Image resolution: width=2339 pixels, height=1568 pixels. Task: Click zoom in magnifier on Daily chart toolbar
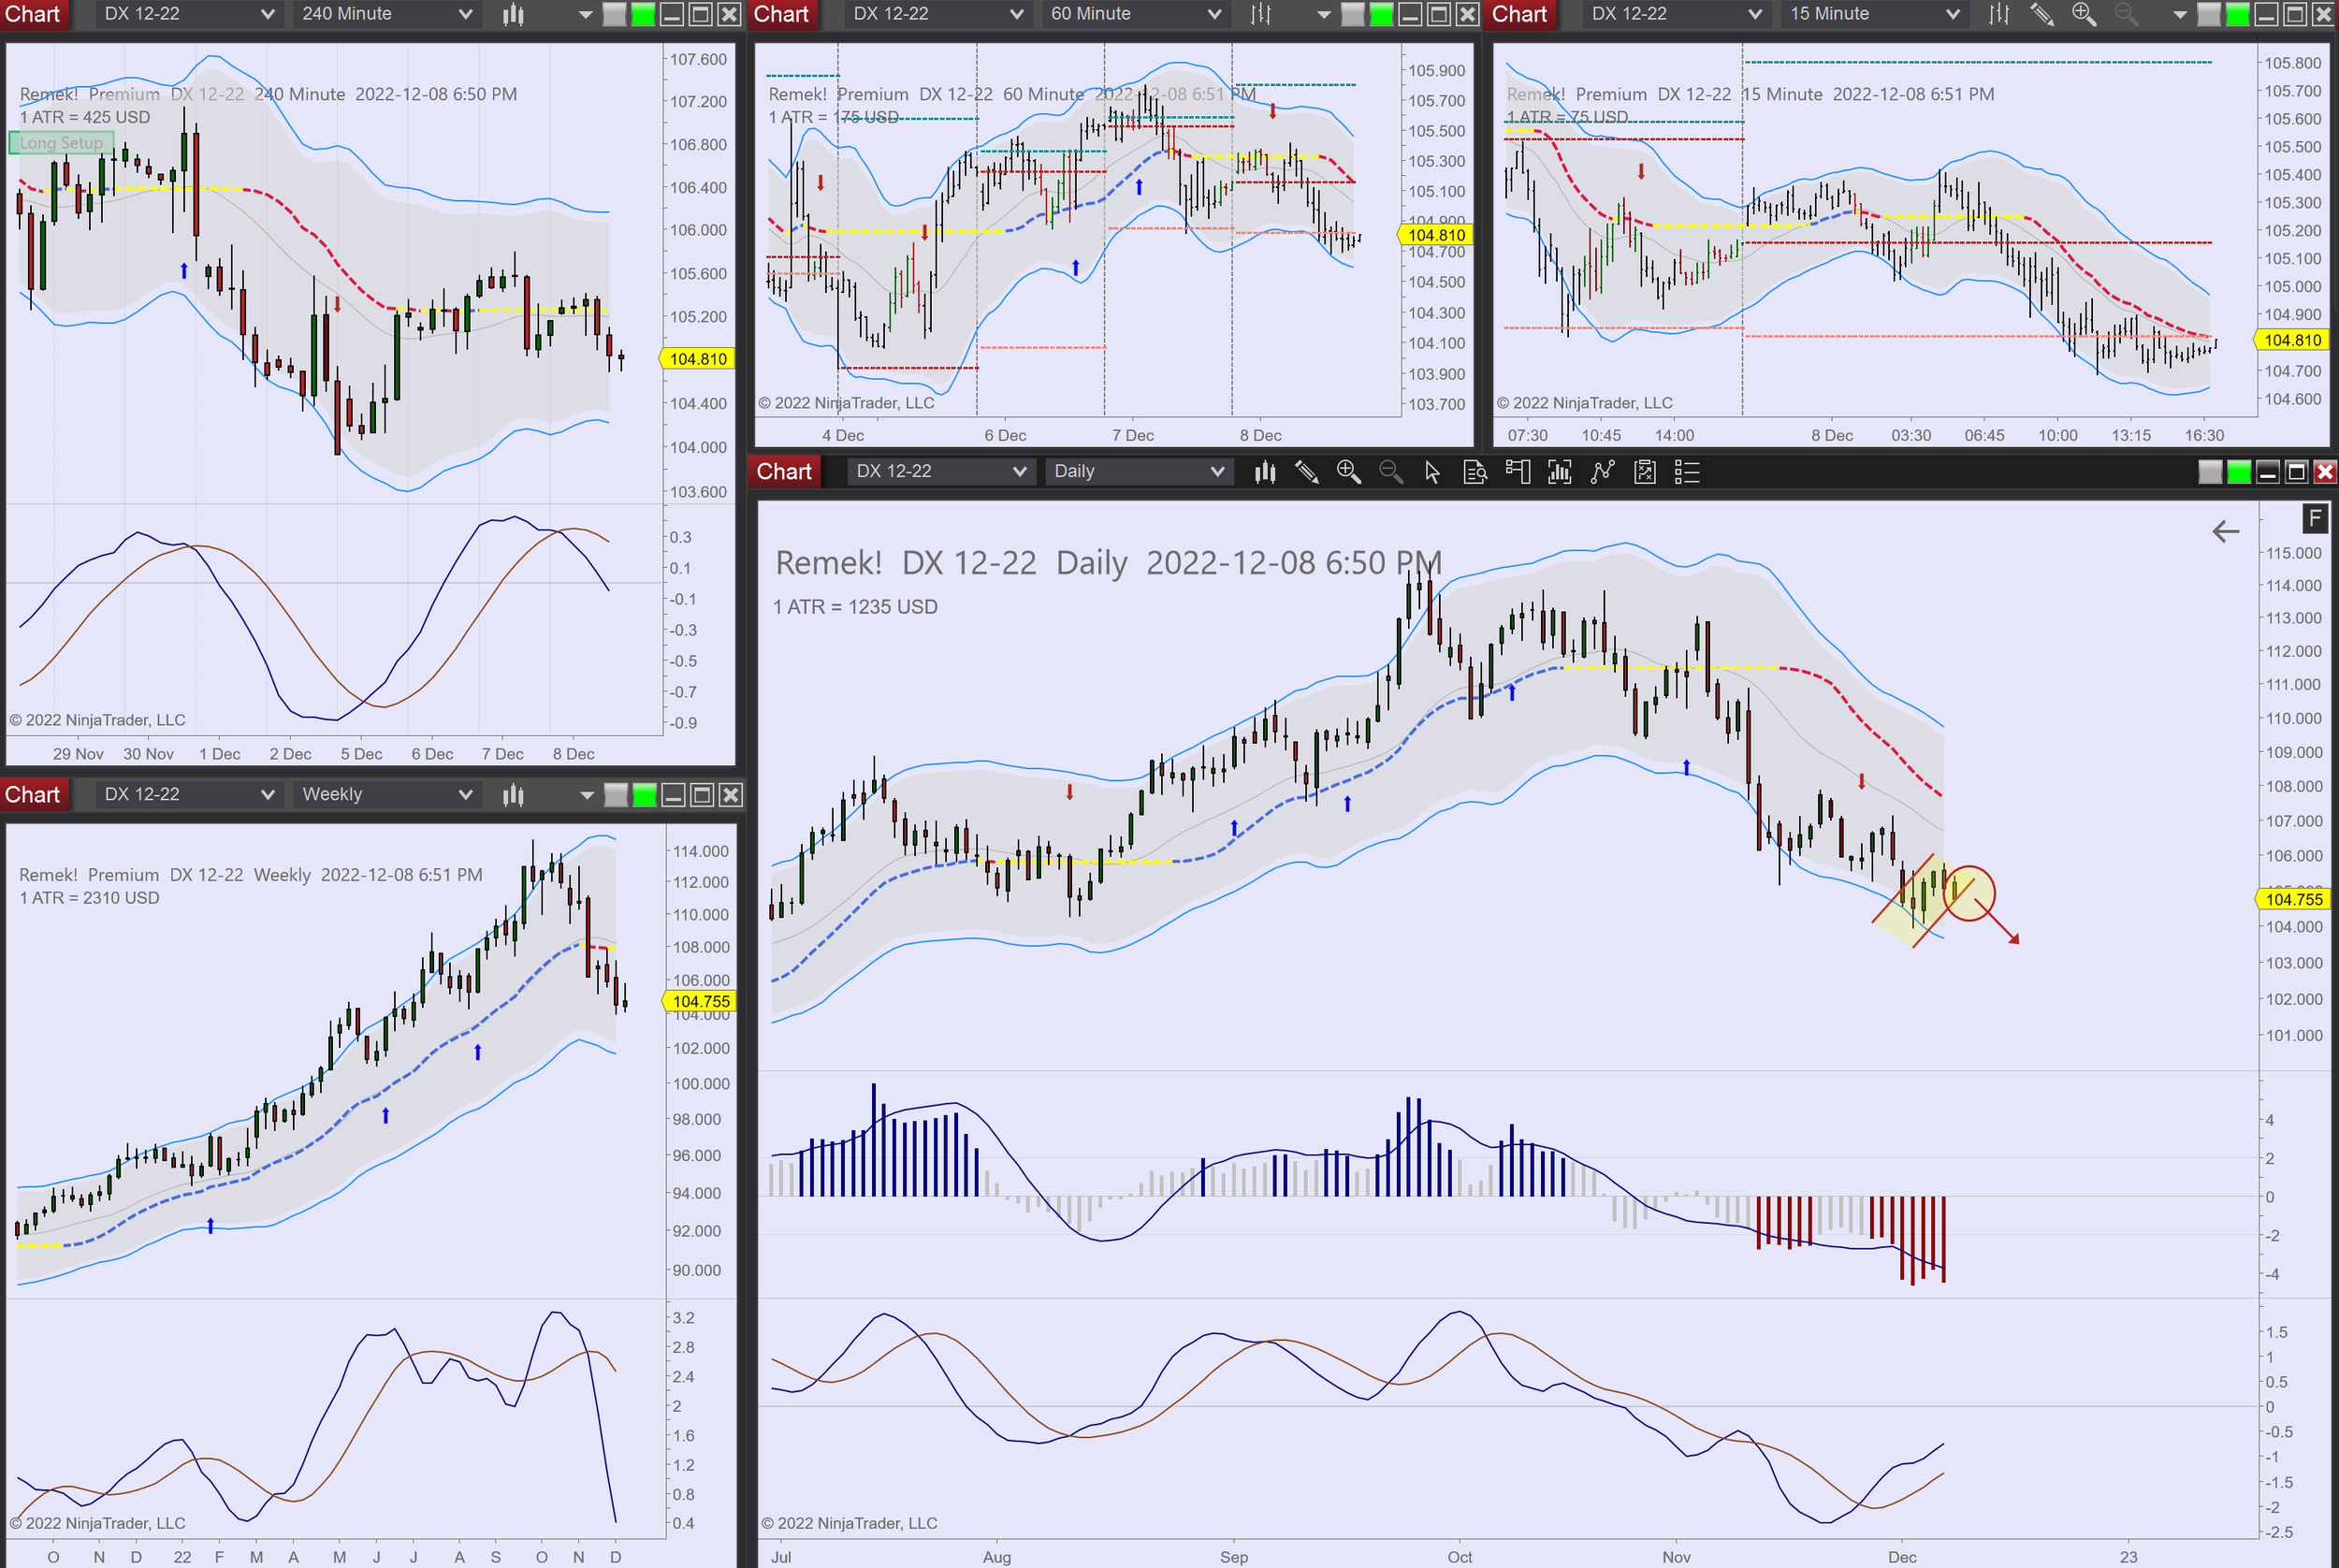point(1348,472)
